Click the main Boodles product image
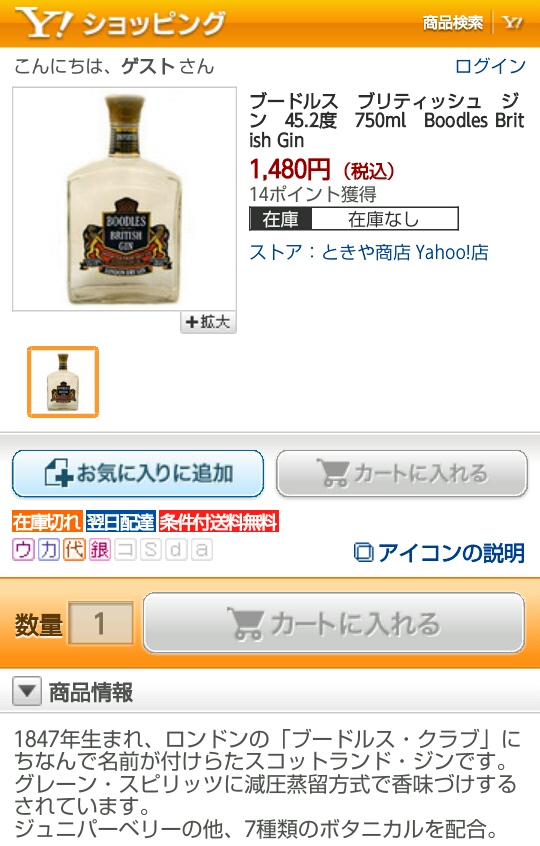This screenshot has width=540, height=846. click(x=125, y=199)
